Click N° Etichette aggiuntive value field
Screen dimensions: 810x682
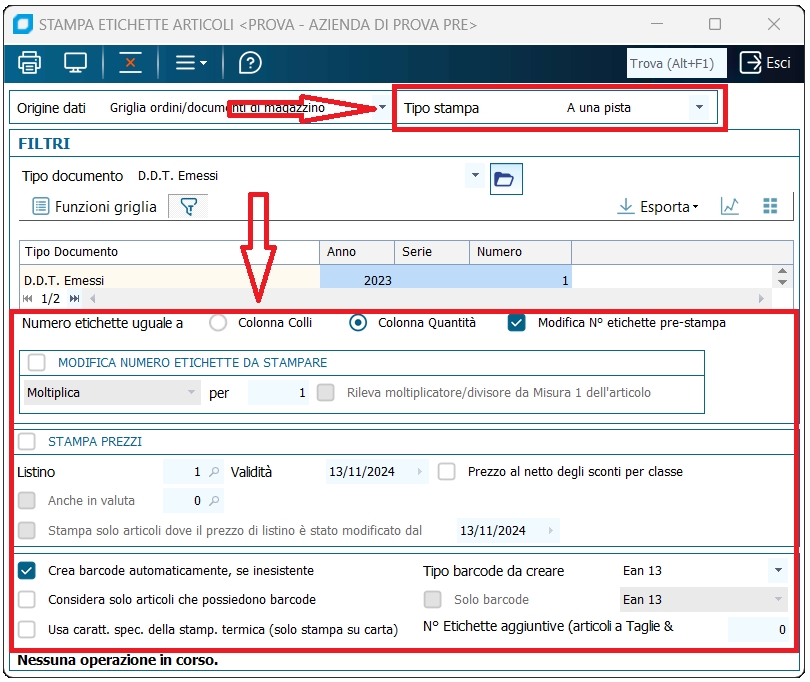click(758, 629)
